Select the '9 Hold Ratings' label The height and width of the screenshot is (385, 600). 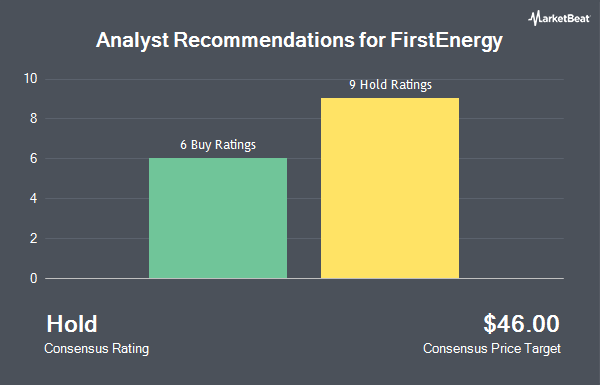[390, 85]
